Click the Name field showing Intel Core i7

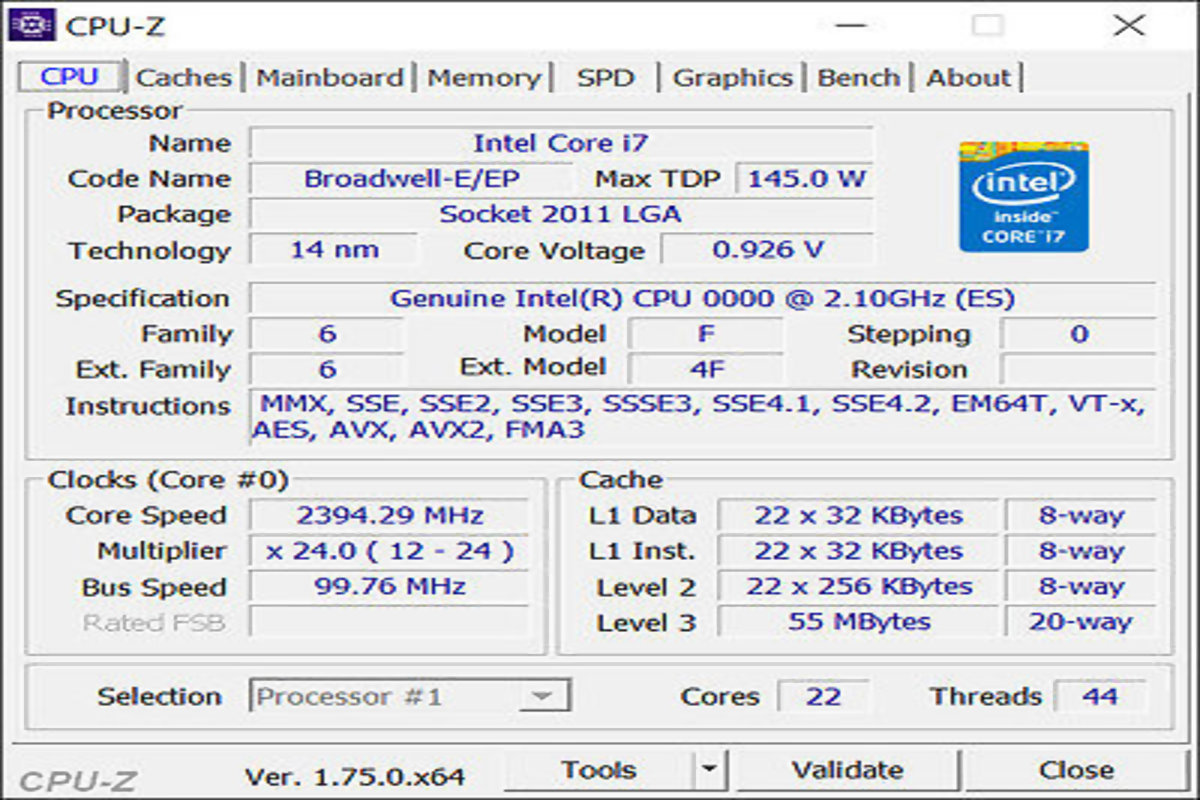pos(561,143)
